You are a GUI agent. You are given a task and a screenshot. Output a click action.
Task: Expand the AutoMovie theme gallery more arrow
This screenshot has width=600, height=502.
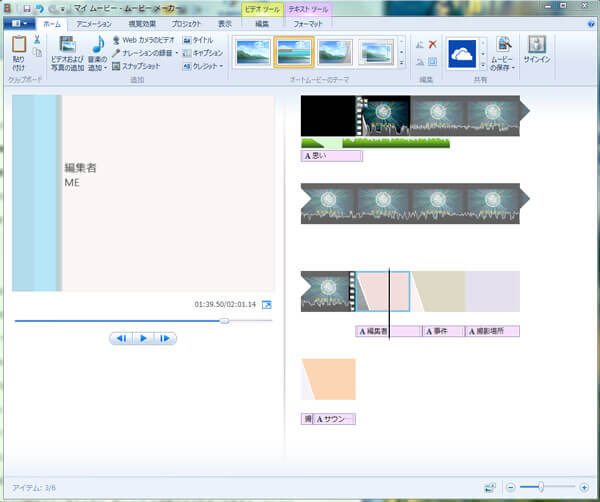401,62
